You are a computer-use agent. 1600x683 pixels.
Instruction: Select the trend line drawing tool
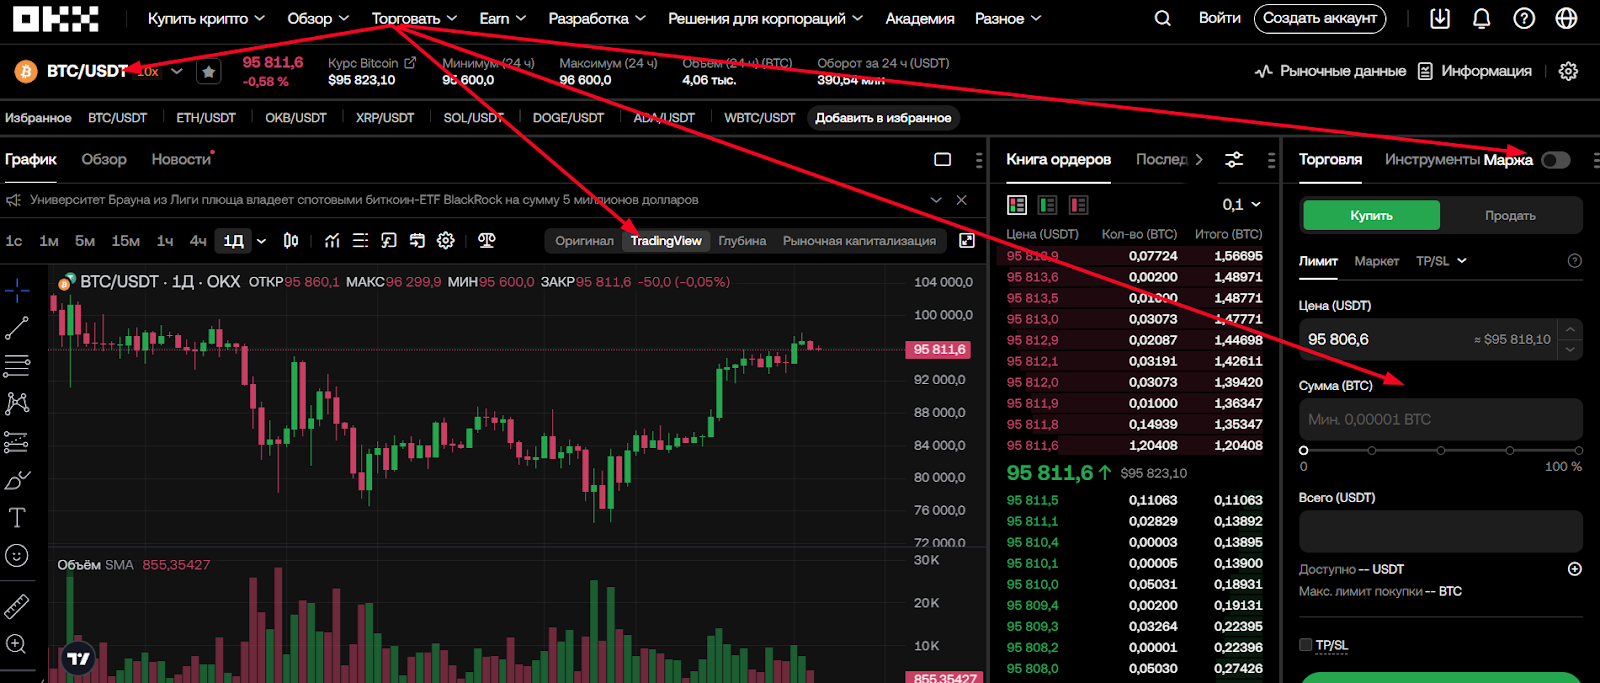click(x=17, y=328)
